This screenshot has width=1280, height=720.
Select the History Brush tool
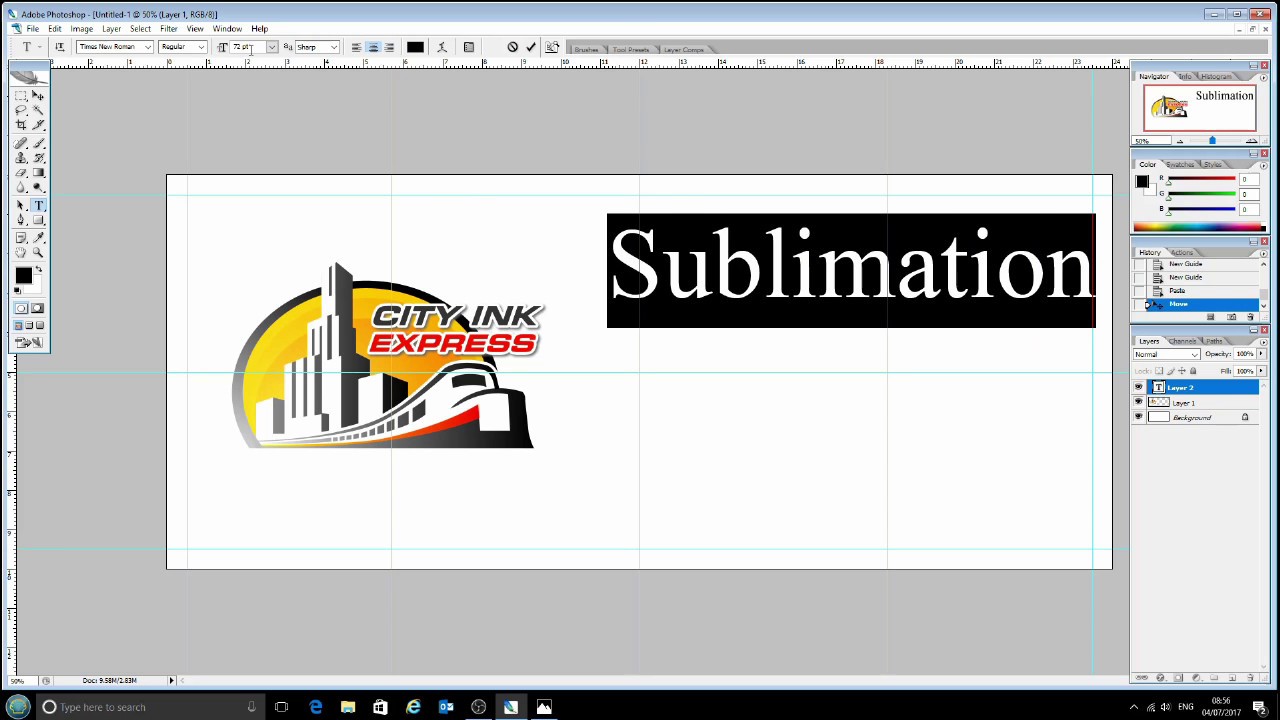[38, 158]
